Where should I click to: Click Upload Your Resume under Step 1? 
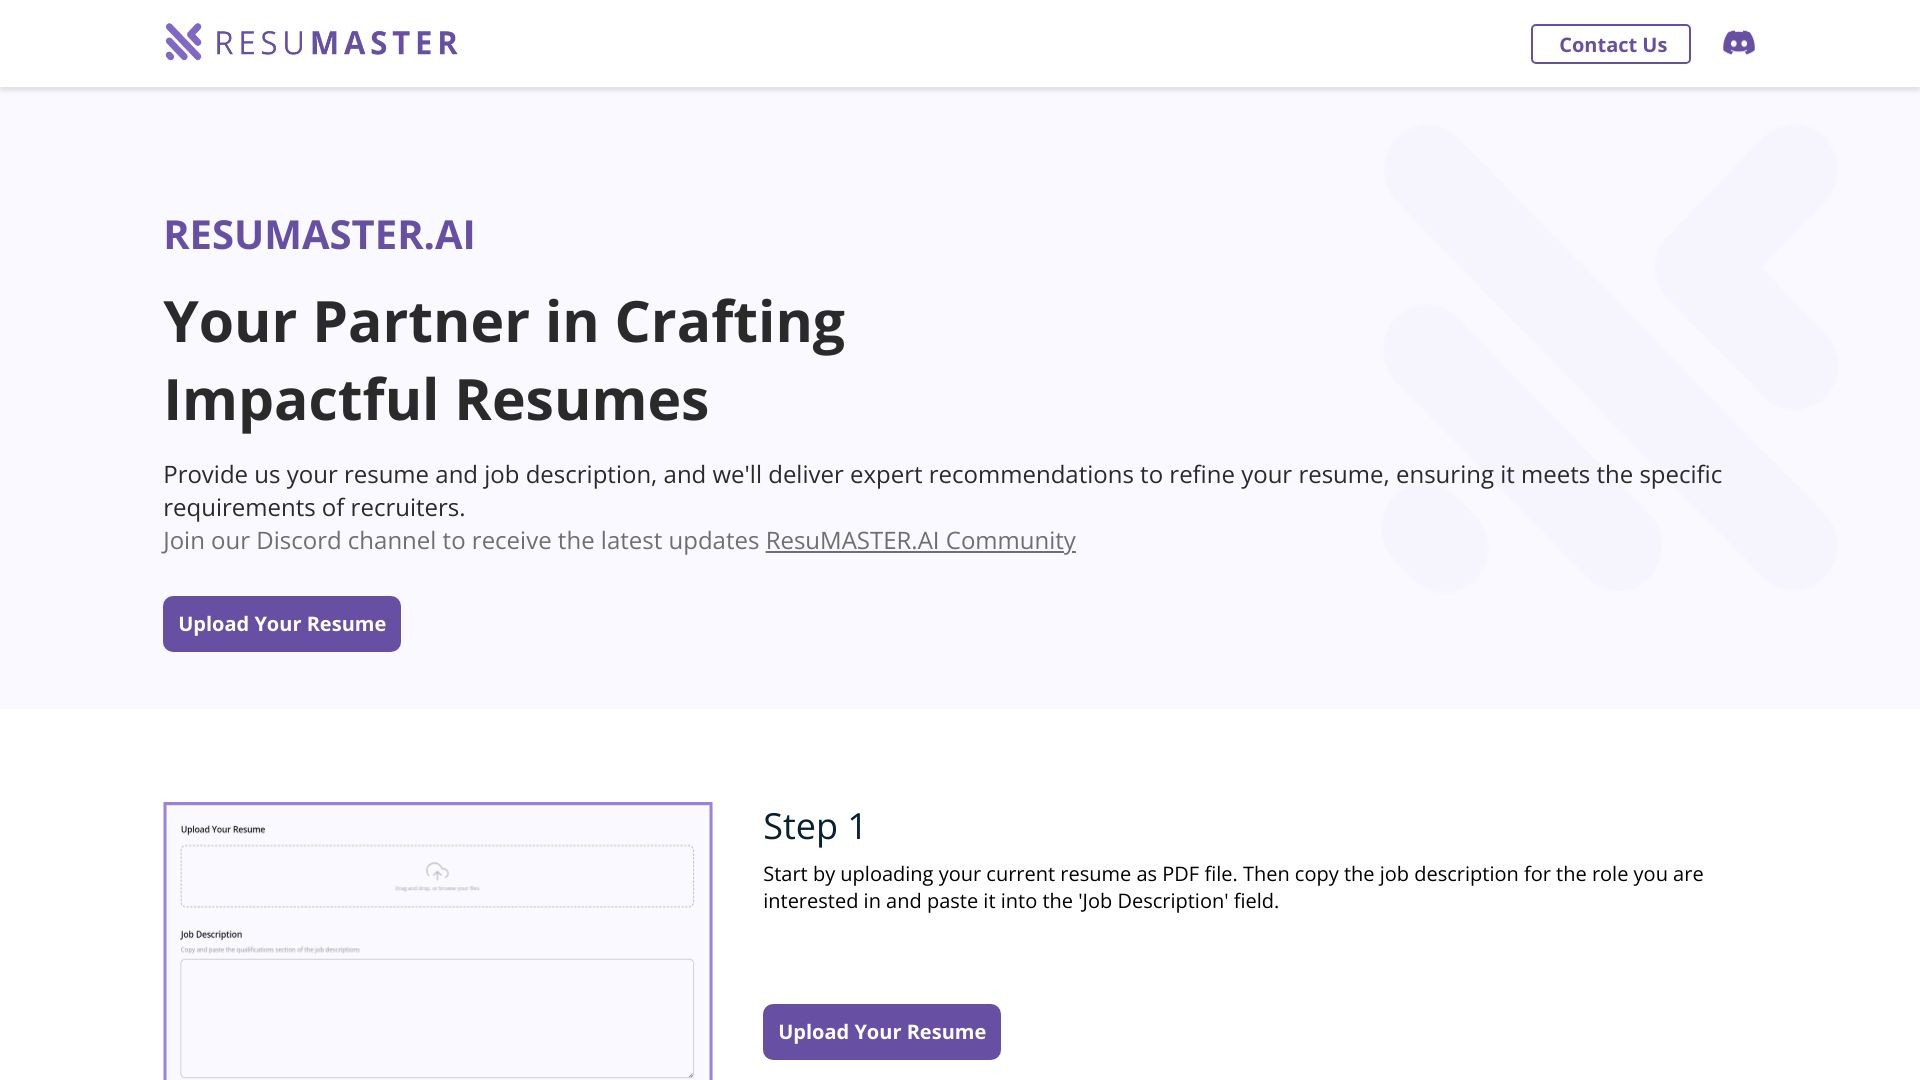(881, 1031)
